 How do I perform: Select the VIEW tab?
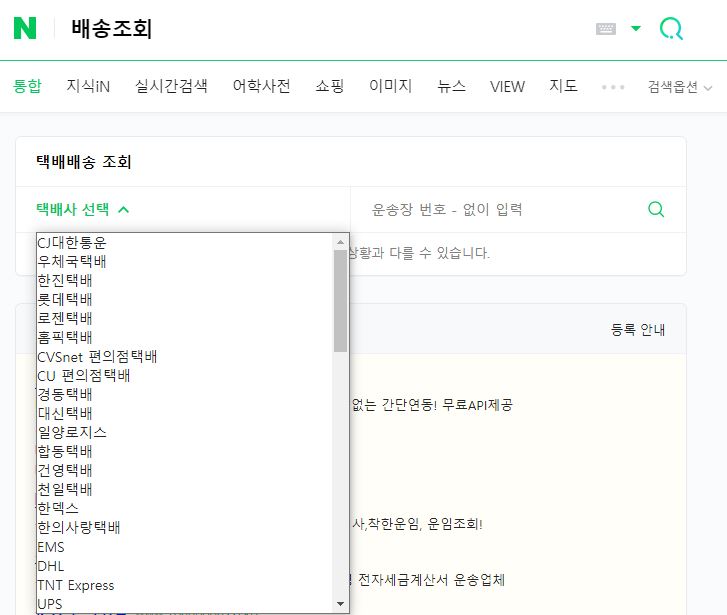[x=507, y=86]
